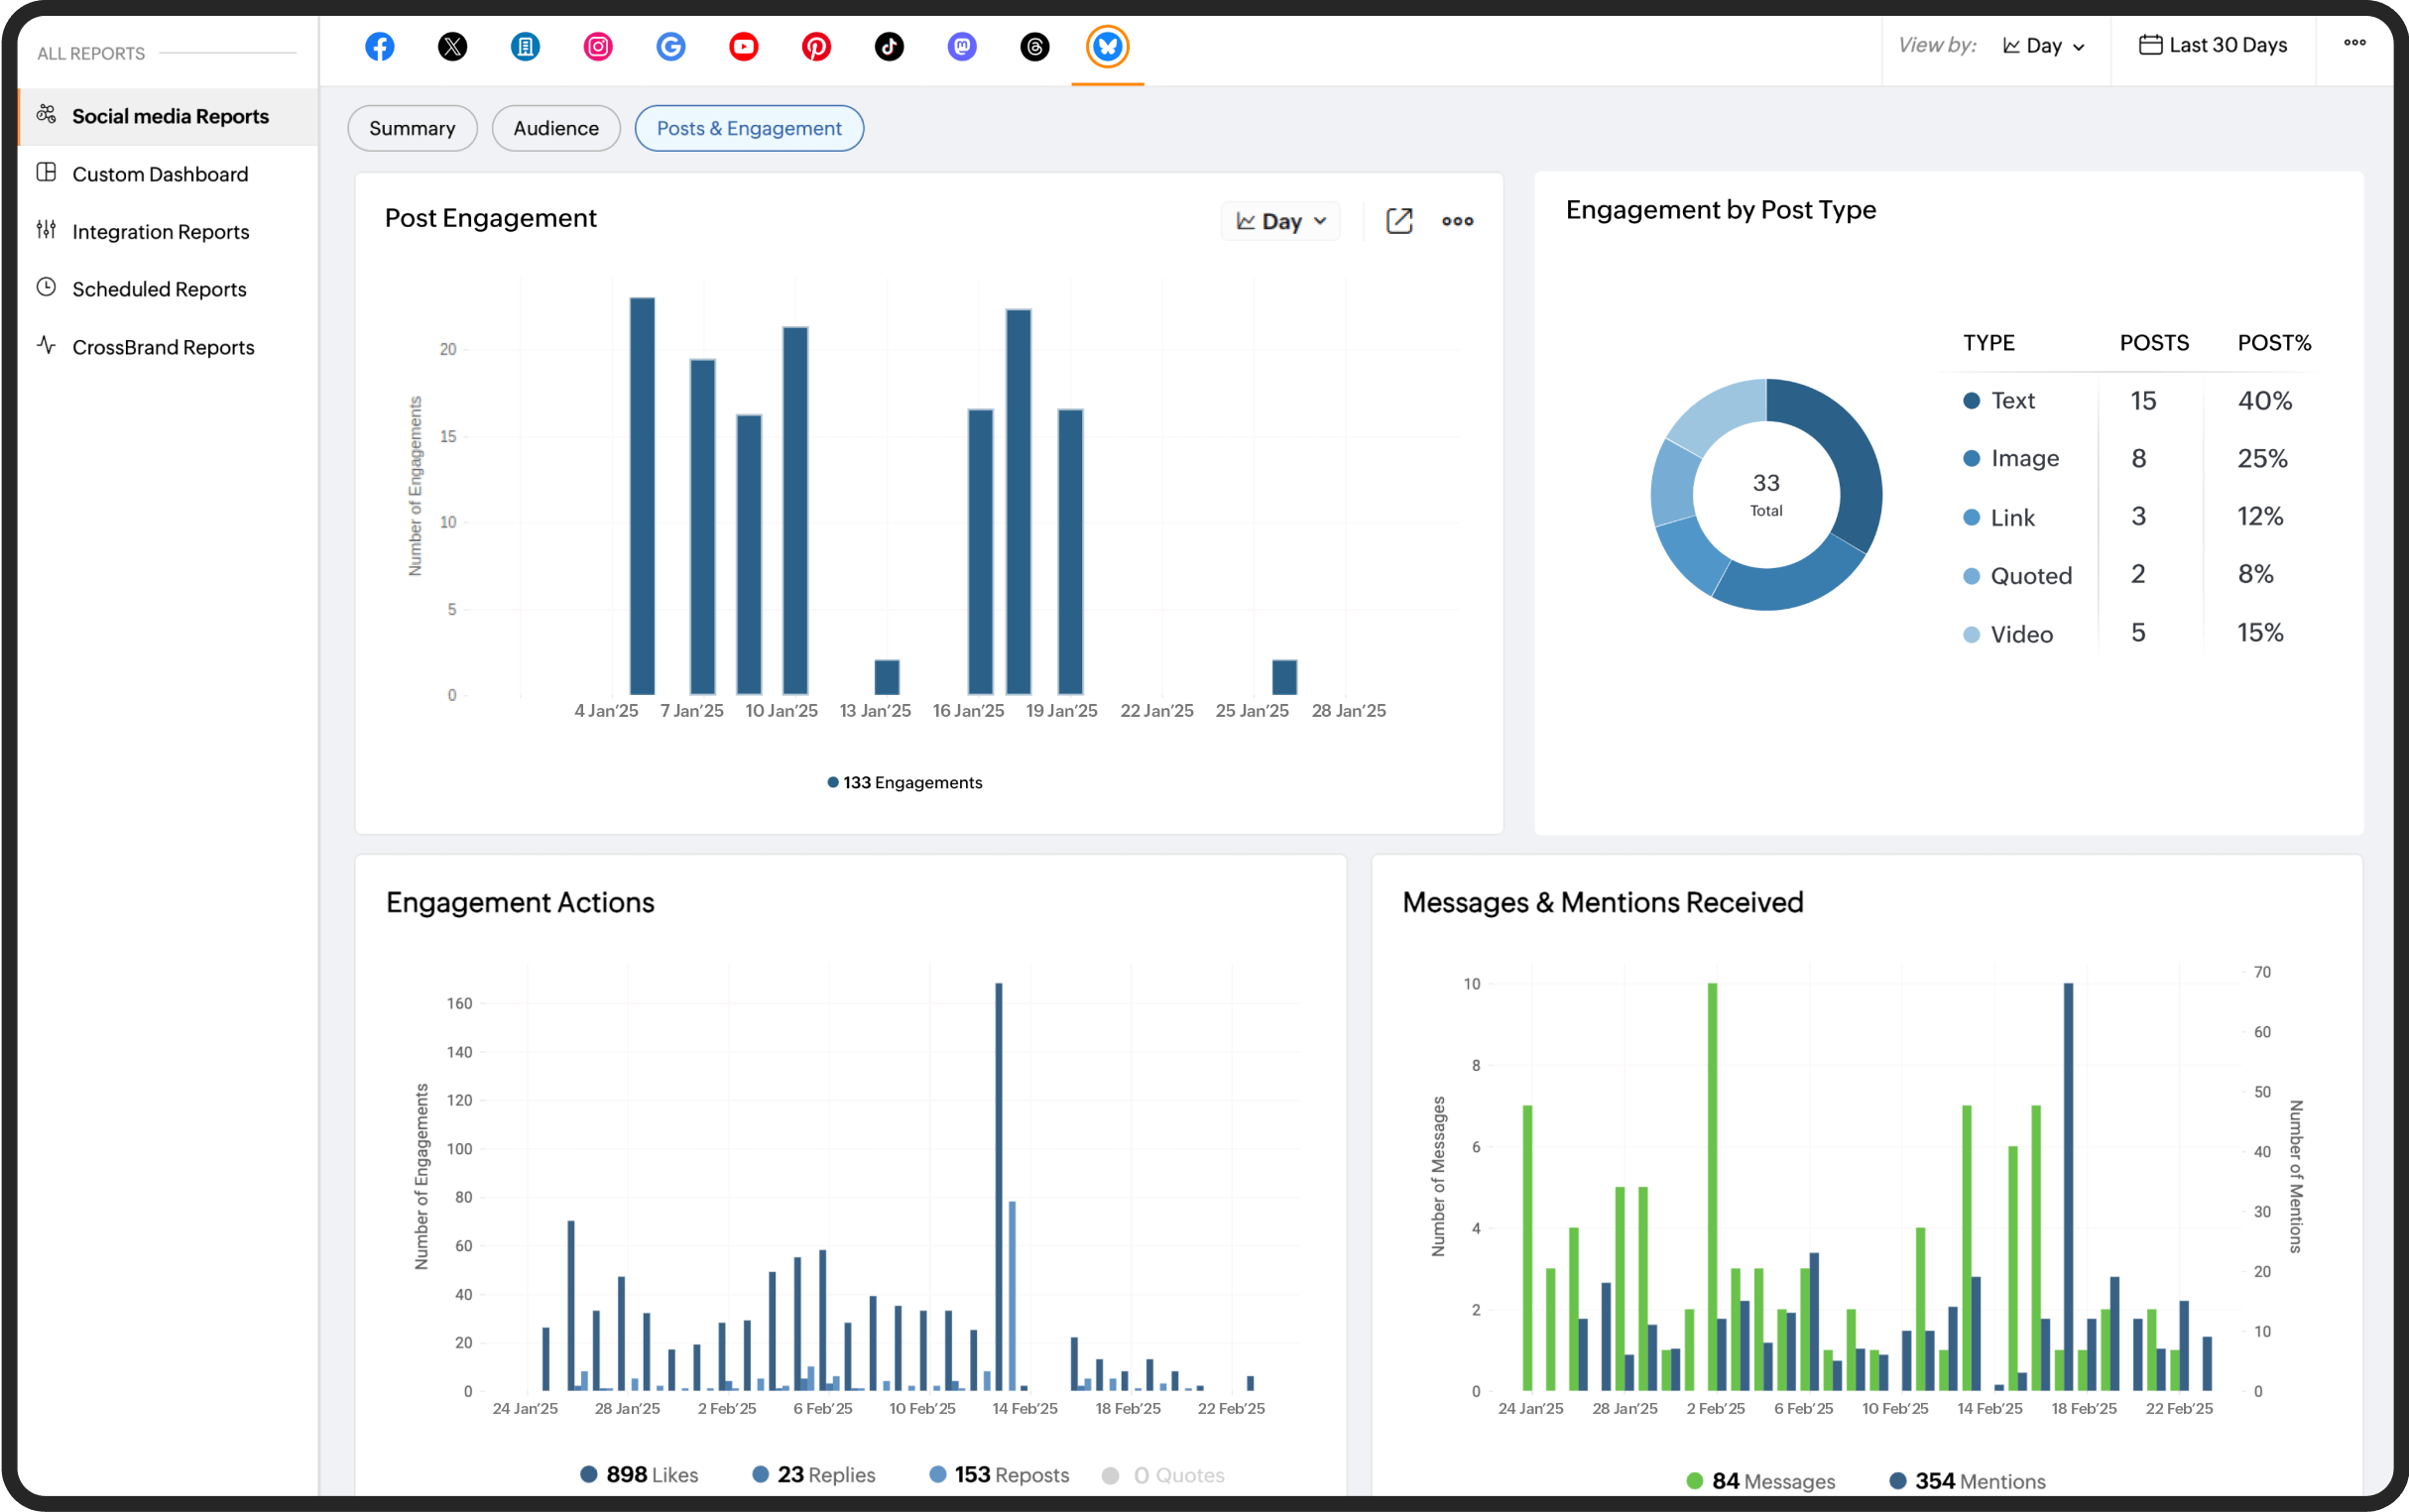Open the Threads channel report

pos(1034,46)
